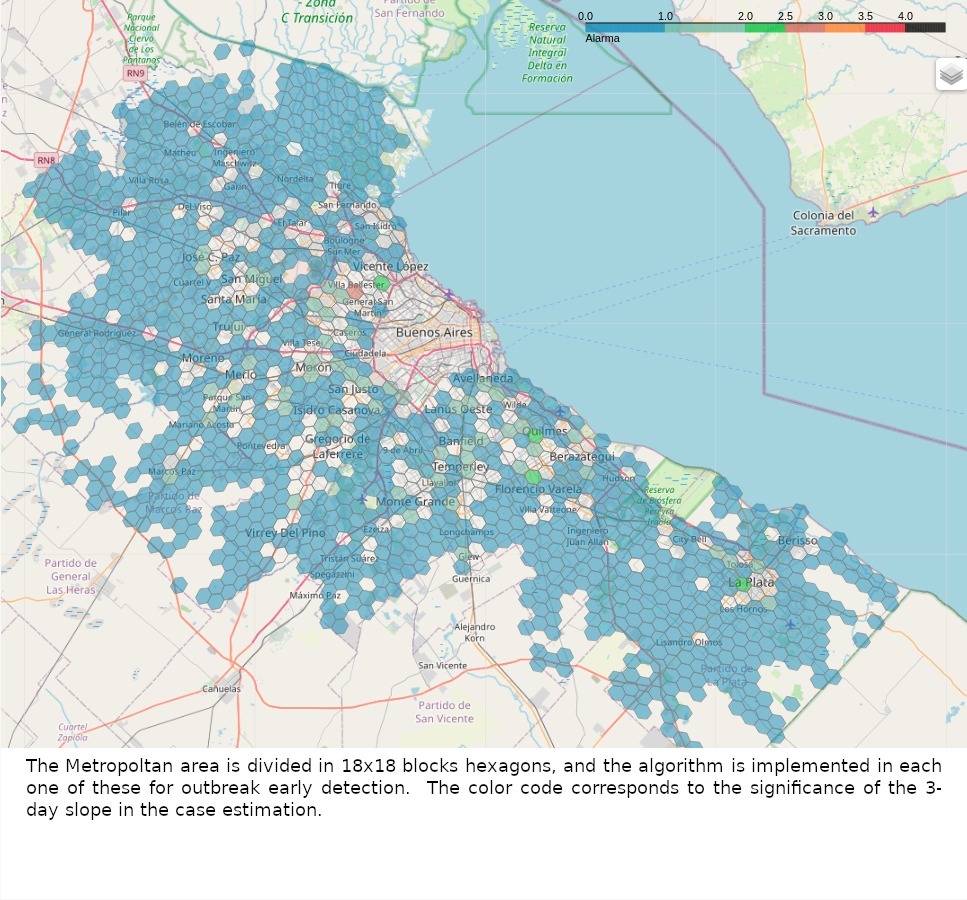The width and height of the screenshot is (967, 900).
Task: Click the RN9 road shield
Action: 134,73
